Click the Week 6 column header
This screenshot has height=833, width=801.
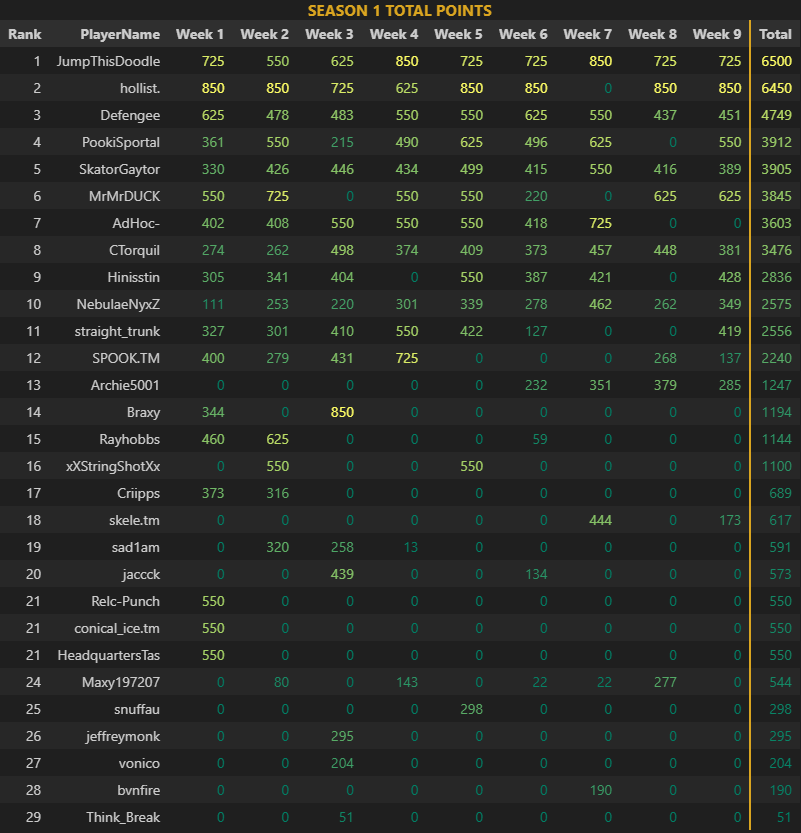pyautogui.click(x=523, y=34)
